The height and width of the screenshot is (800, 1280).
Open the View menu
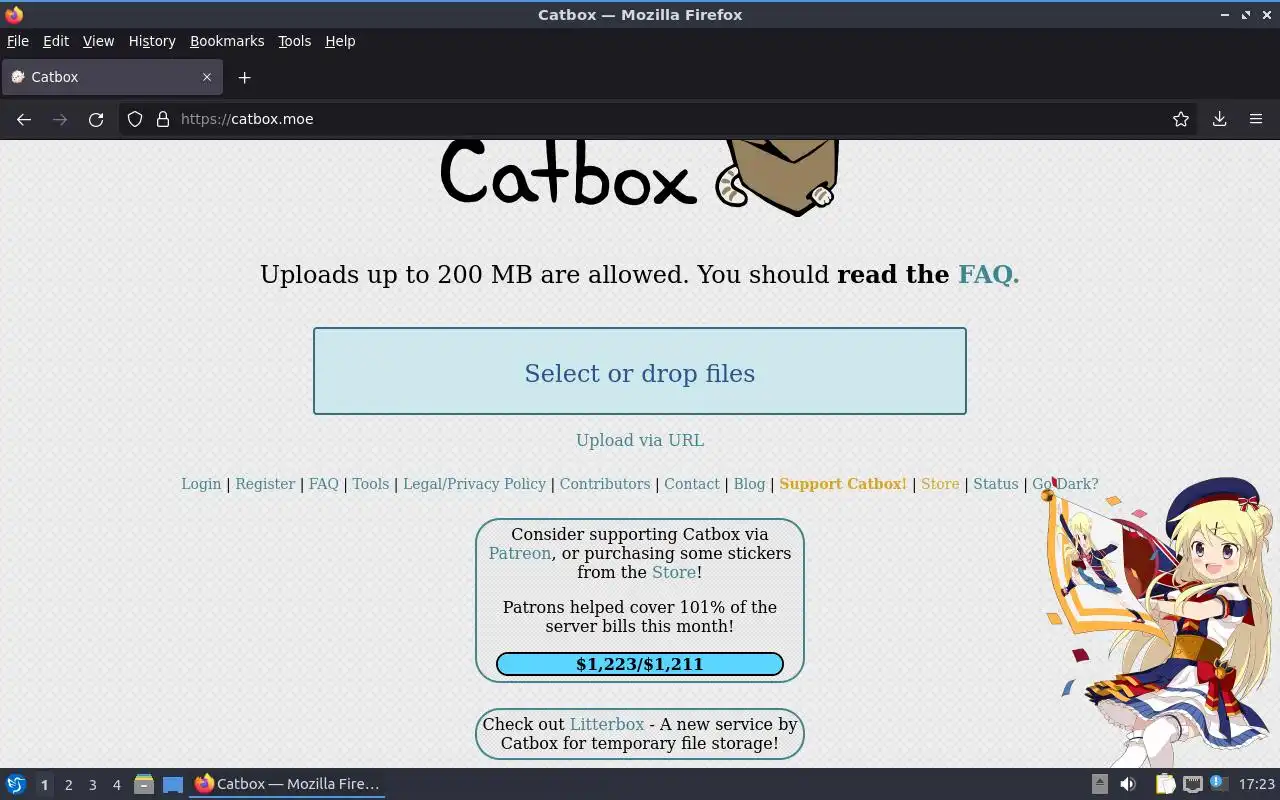[98, 41]
